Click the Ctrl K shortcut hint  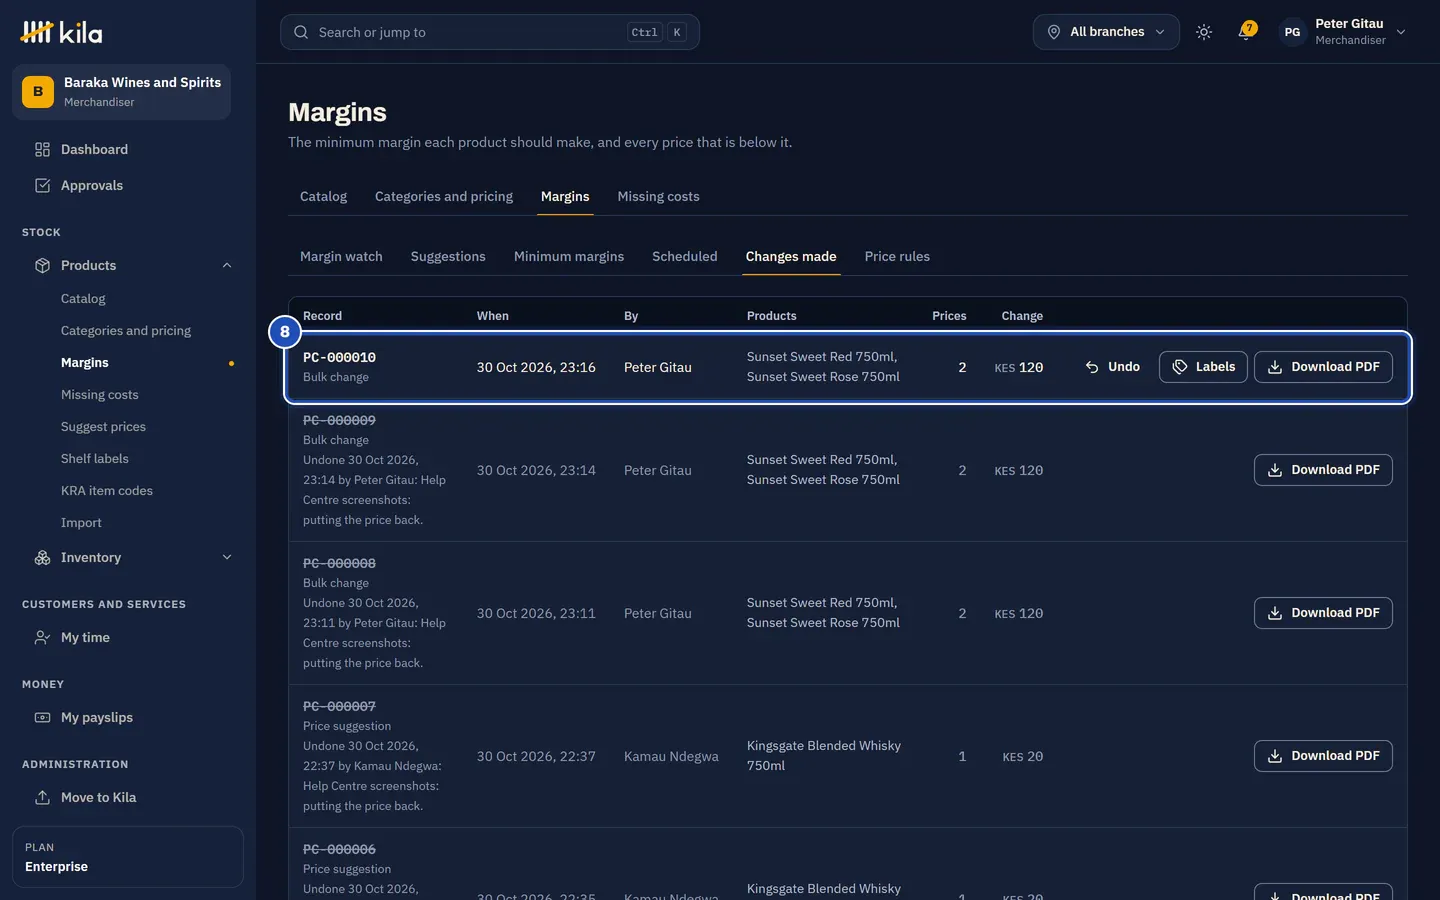(657, 32)
